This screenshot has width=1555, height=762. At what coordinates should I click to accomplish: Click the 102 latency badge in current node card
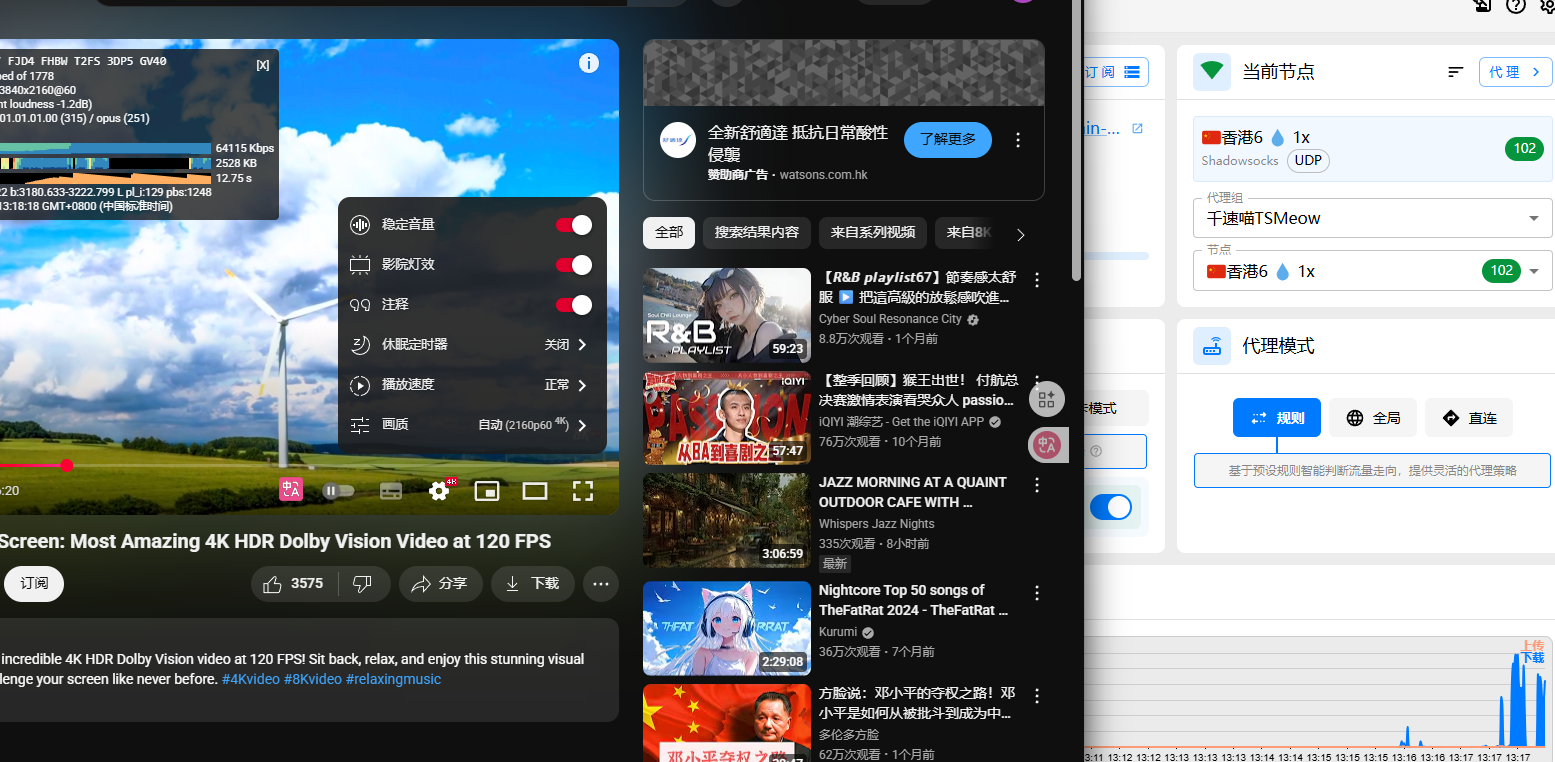[1524, 149]
